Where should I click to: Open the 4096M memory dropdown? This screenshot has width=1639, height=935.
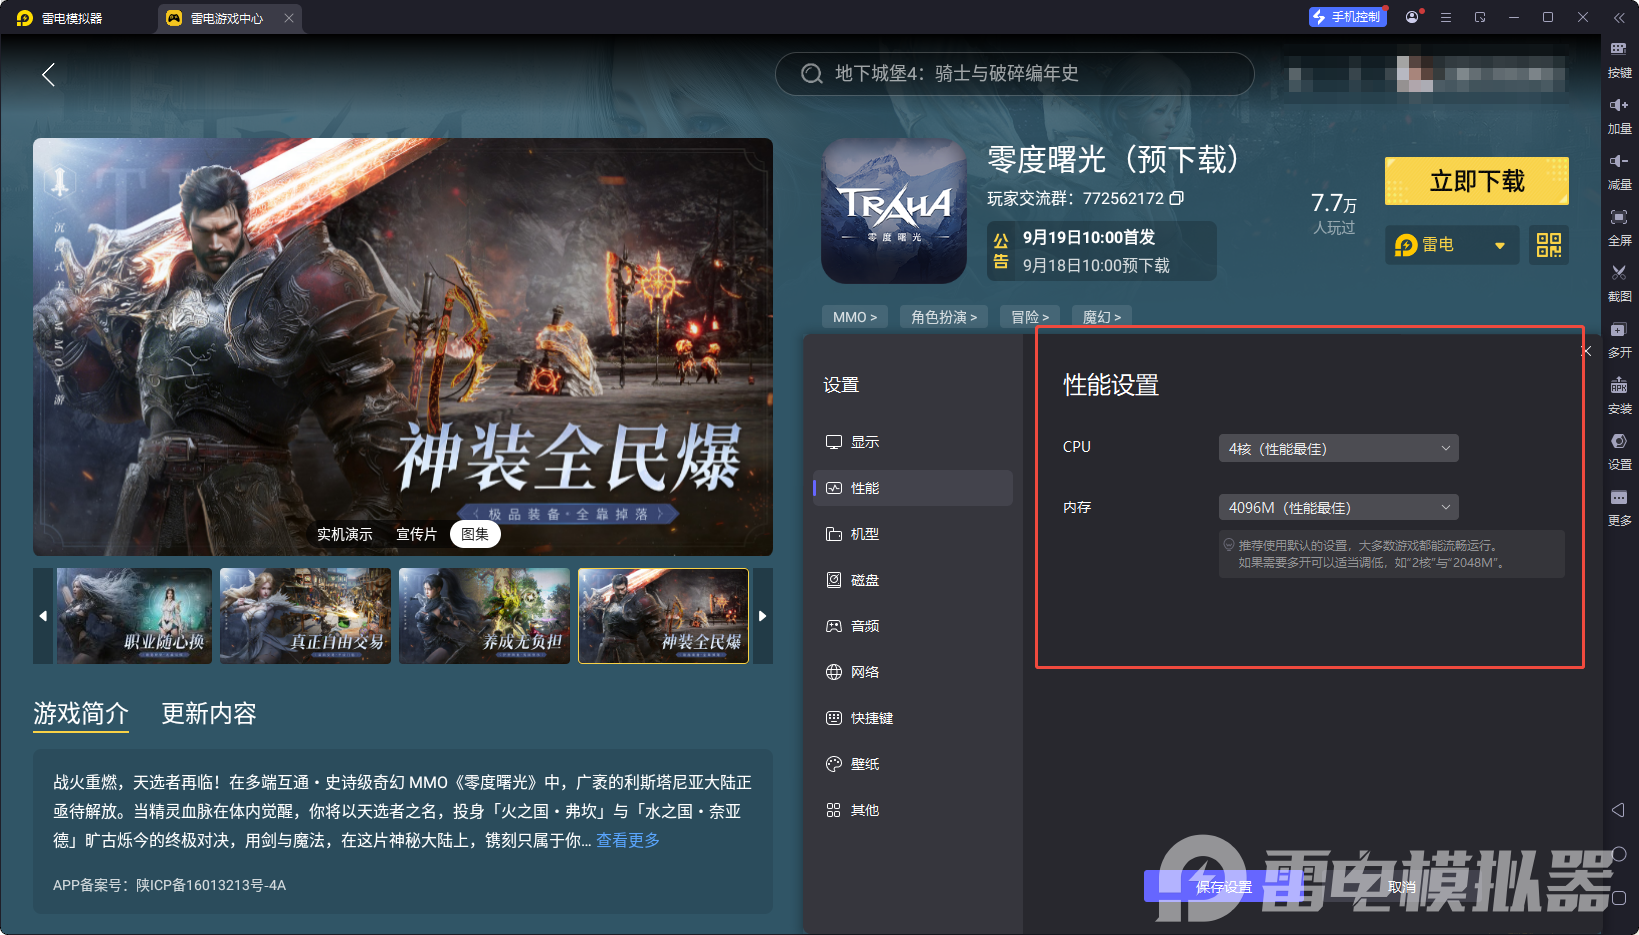pos(1337,507)
